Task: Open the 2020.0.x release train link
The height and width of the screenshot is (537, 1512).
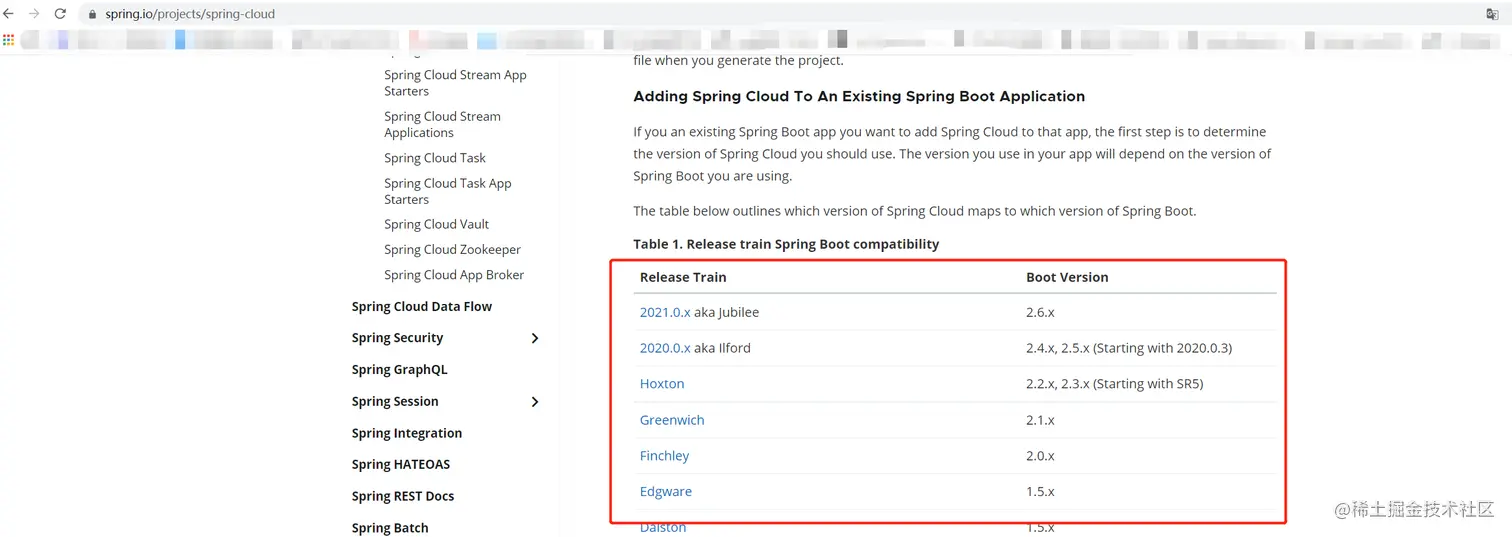Action: (665, 348)
